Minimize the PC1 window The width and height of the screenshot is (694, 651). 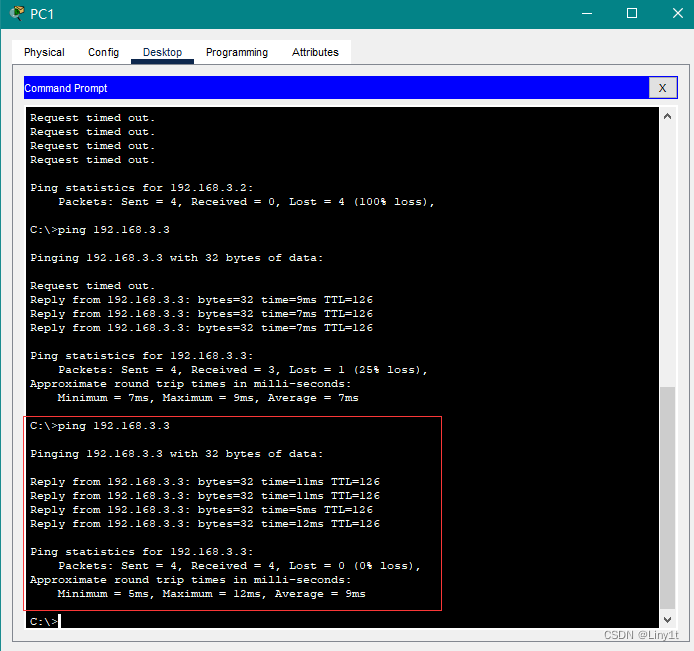pos(587,14)
